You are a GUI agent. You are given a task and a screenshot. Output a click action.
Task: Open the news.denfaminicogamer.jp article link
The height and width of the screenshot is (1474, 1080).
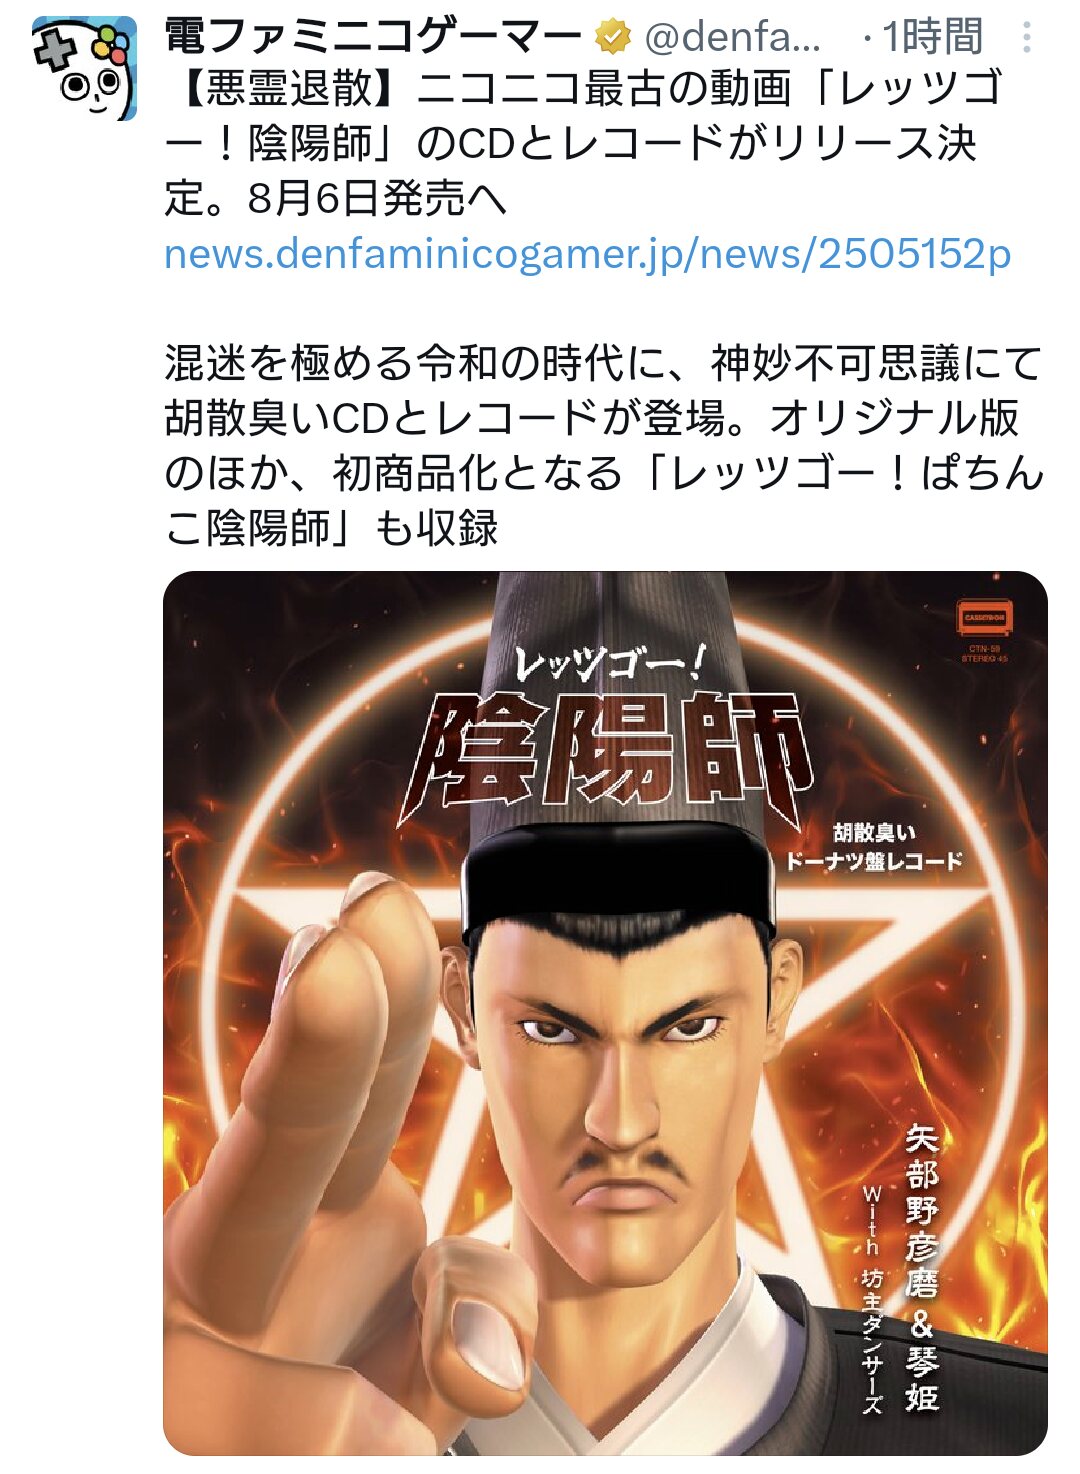click(587, 254)
